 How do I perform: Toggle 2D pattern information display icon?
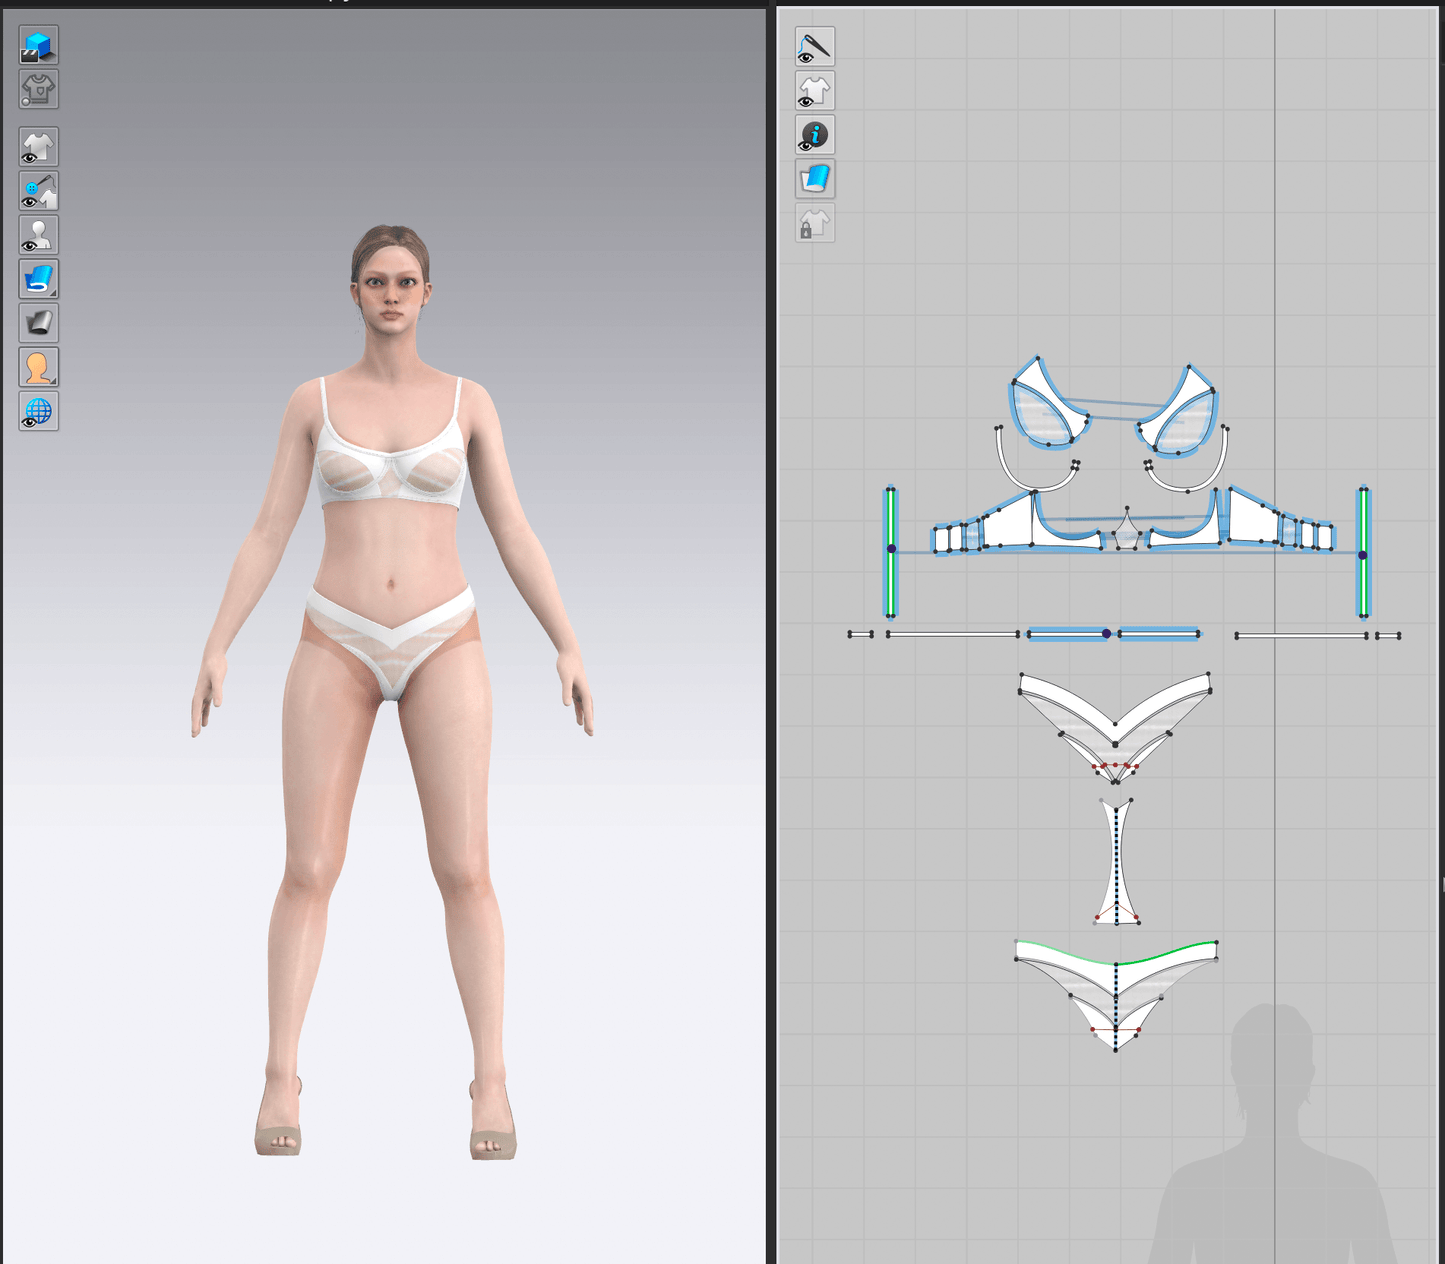pyautogui.click(x=815, y=135)
